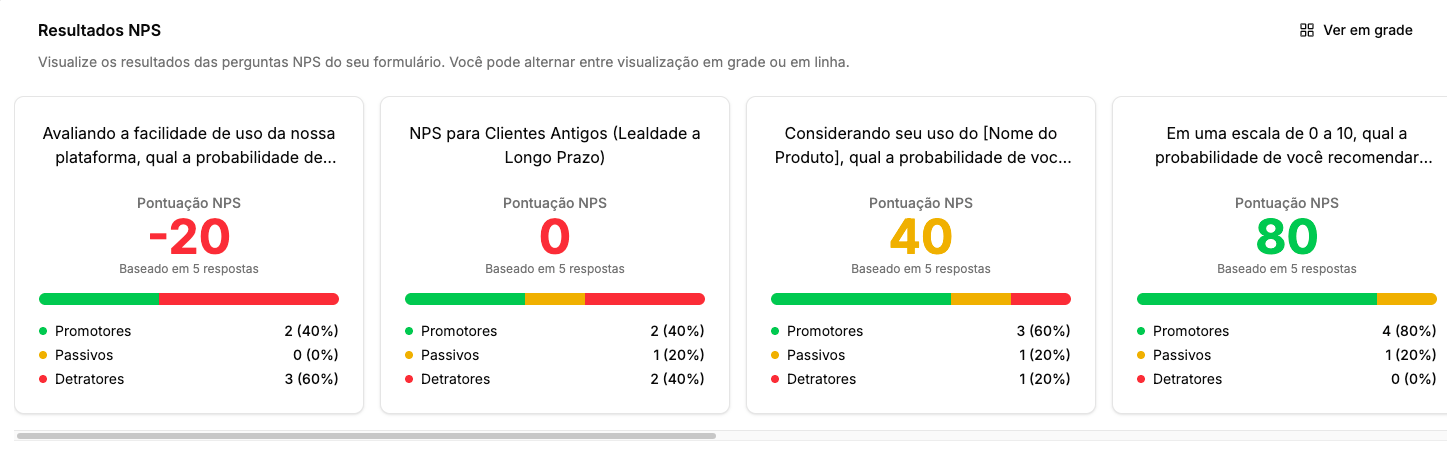Click the yellow Passivos dot in the 0 score card
The width and height of the screenshot is (1450, 450).
click(409, 355)
